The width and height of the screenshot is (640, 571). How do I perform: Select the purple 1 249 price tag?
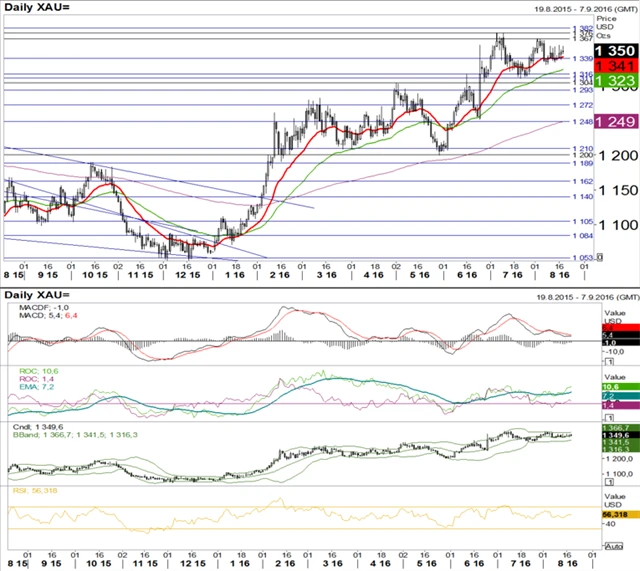coord(615,121)
